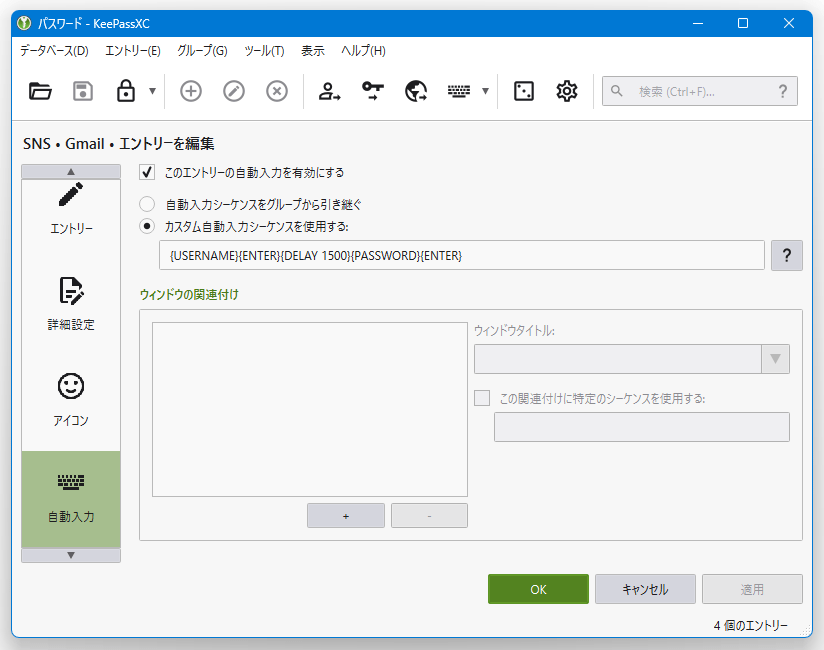The image size is (824, 650).
Task: Open auto-type keyboard dropdown arrow
Action: click(486, 91)
